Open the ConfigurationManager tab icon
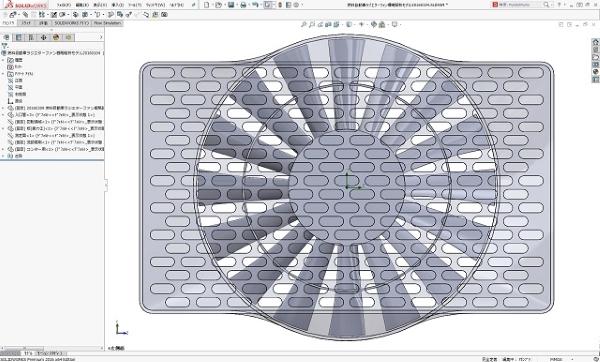Viewport: 600px width, 362px height. click(x=31, y=38)
